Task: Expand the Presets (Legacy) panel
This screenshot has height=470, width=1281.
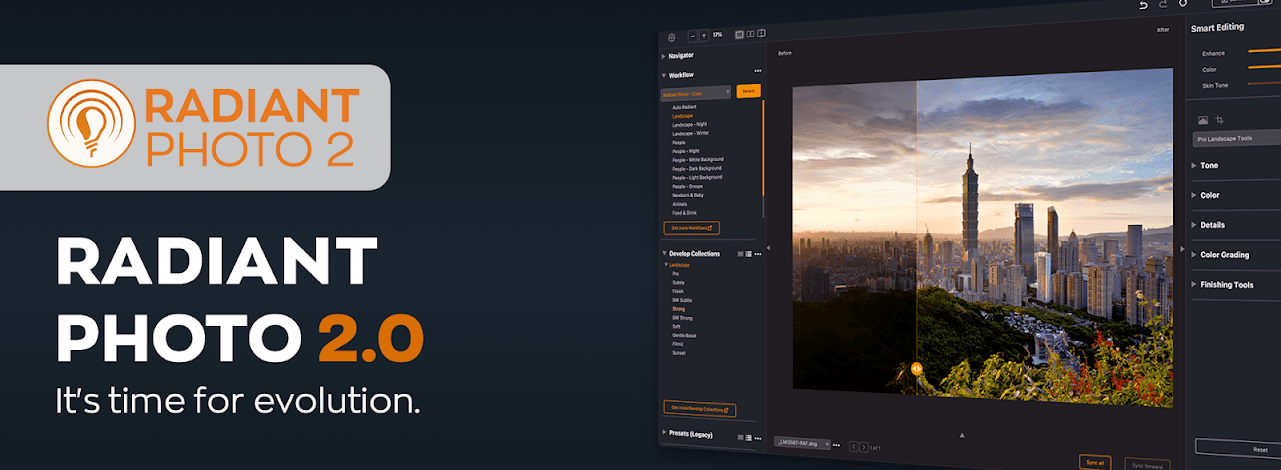Action: (x=664, y=433)
